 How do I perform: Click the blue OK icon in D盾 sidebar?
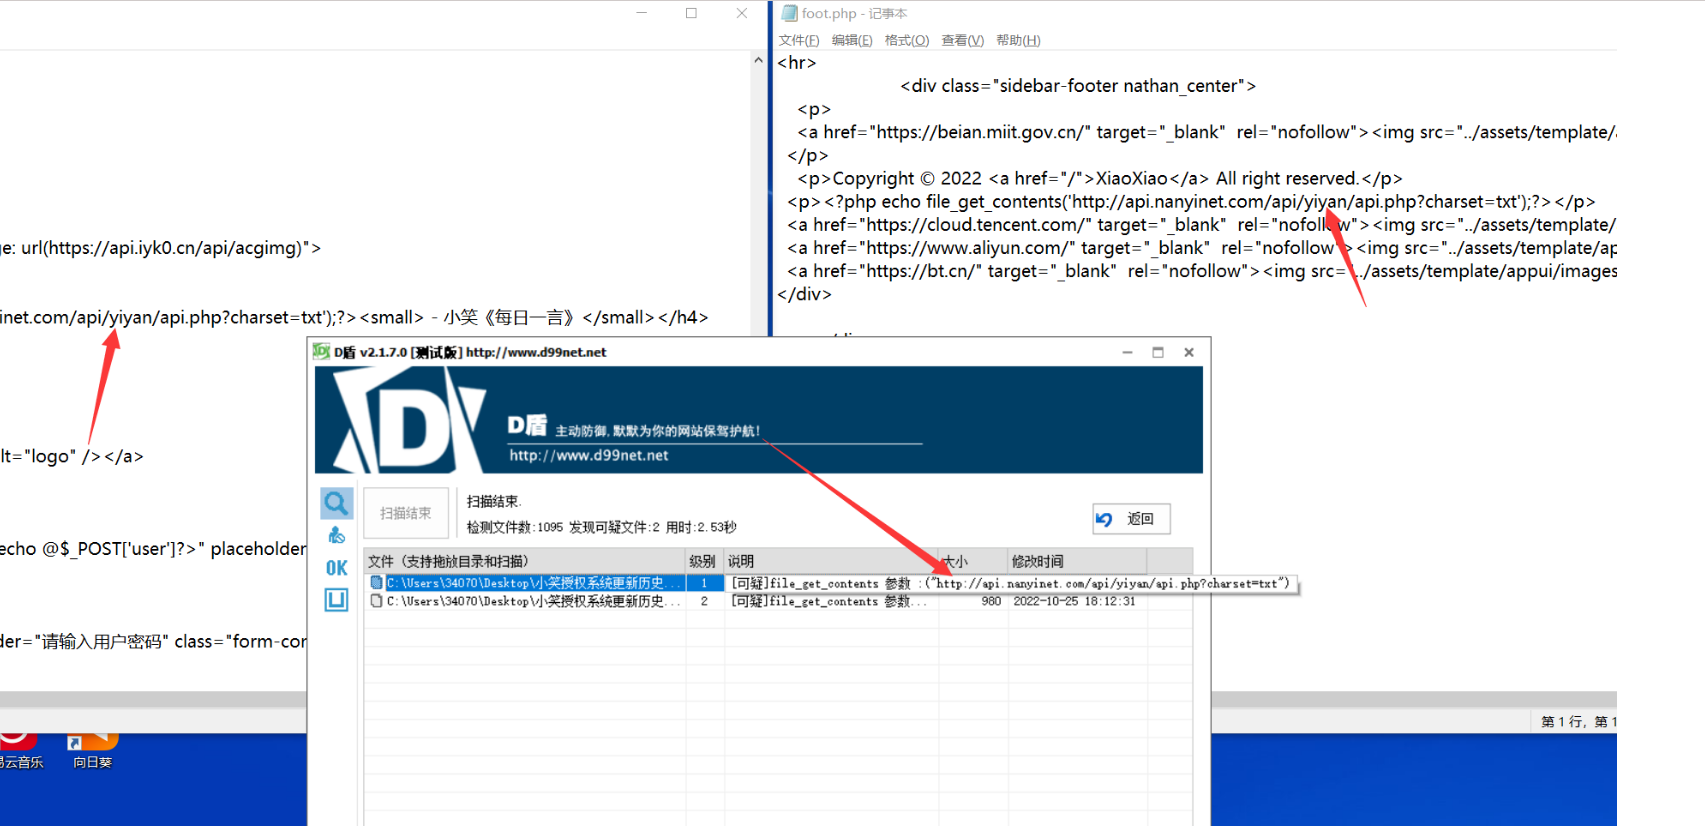[x=337, y=568]
